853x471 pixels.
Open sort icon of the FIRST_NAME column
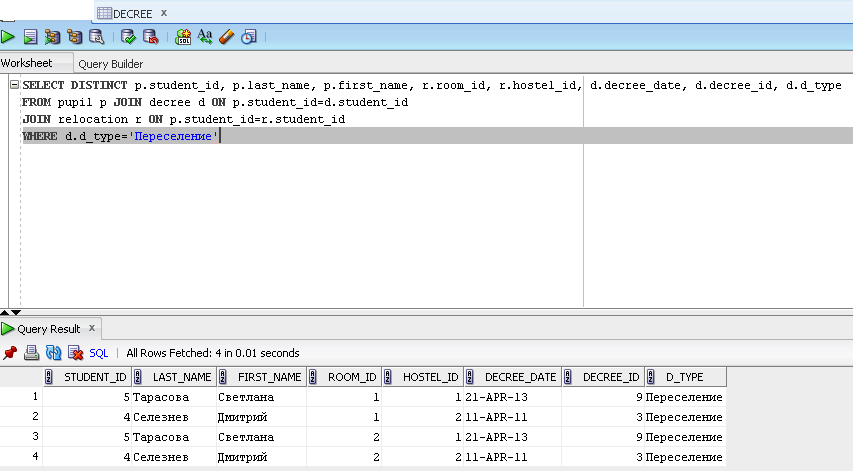(x=222, y=377)
